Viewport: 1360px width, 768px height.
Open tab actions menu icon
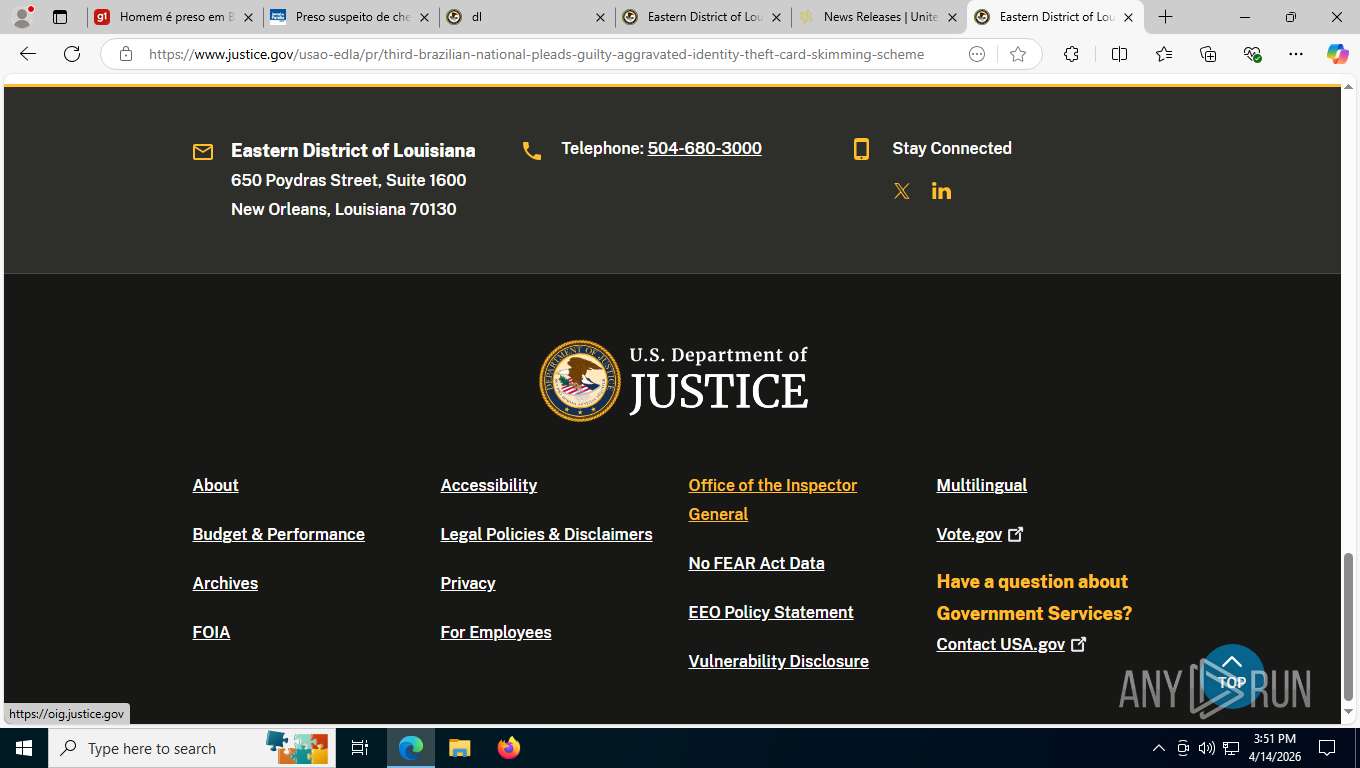coord(60,17)
